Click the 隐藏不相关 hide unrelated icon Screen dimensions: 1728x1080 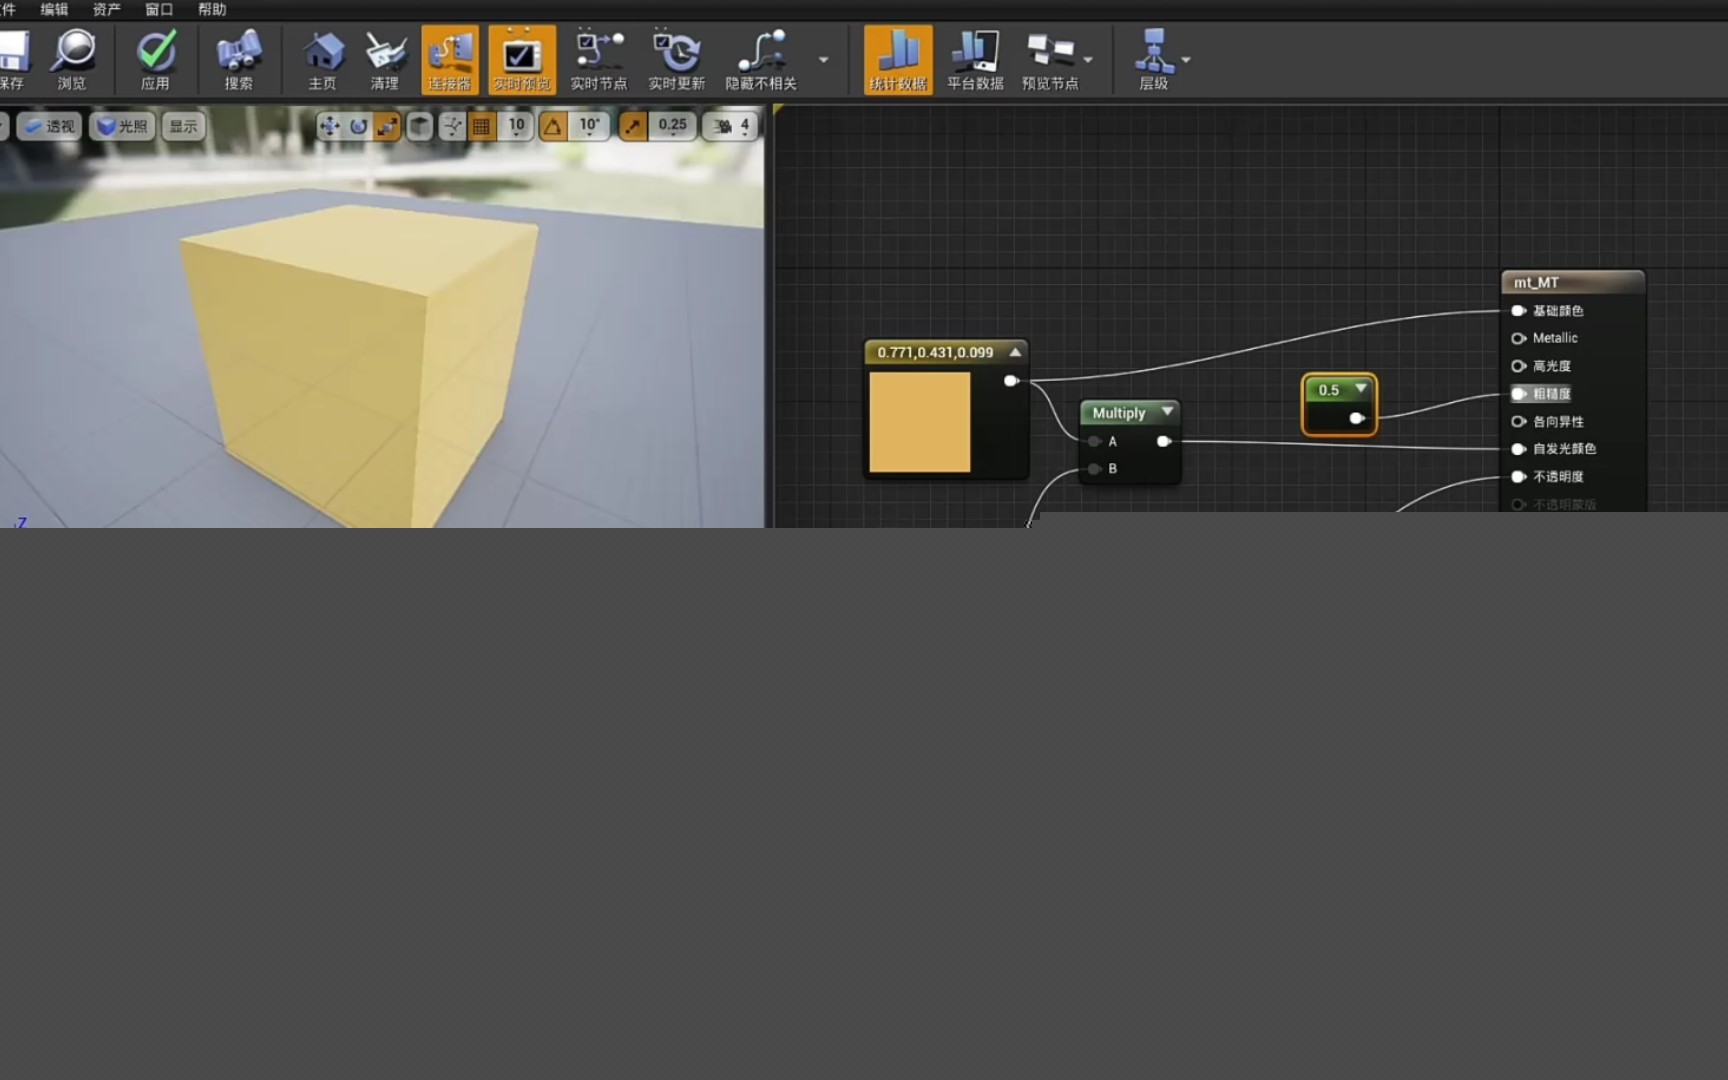point(761,52)
